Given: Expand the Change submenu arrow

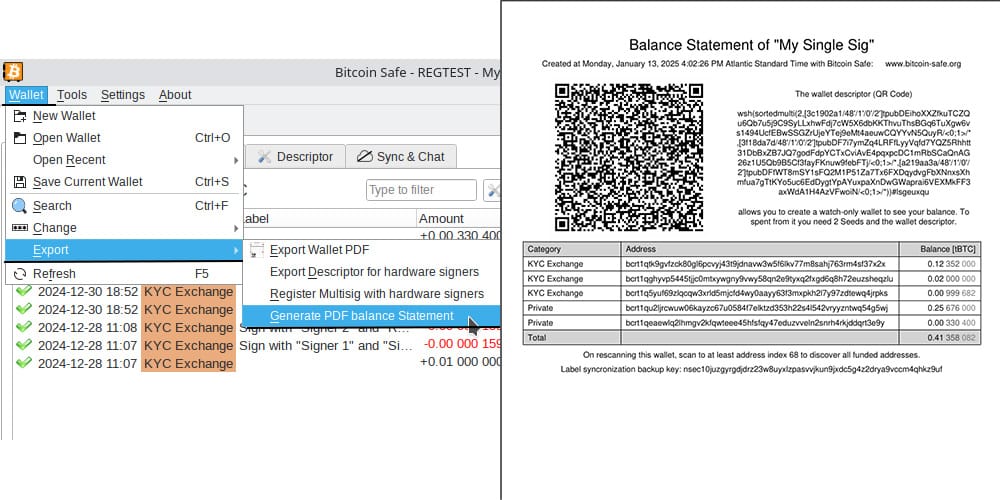Looking at the screenshot, I should pos(235,228).
